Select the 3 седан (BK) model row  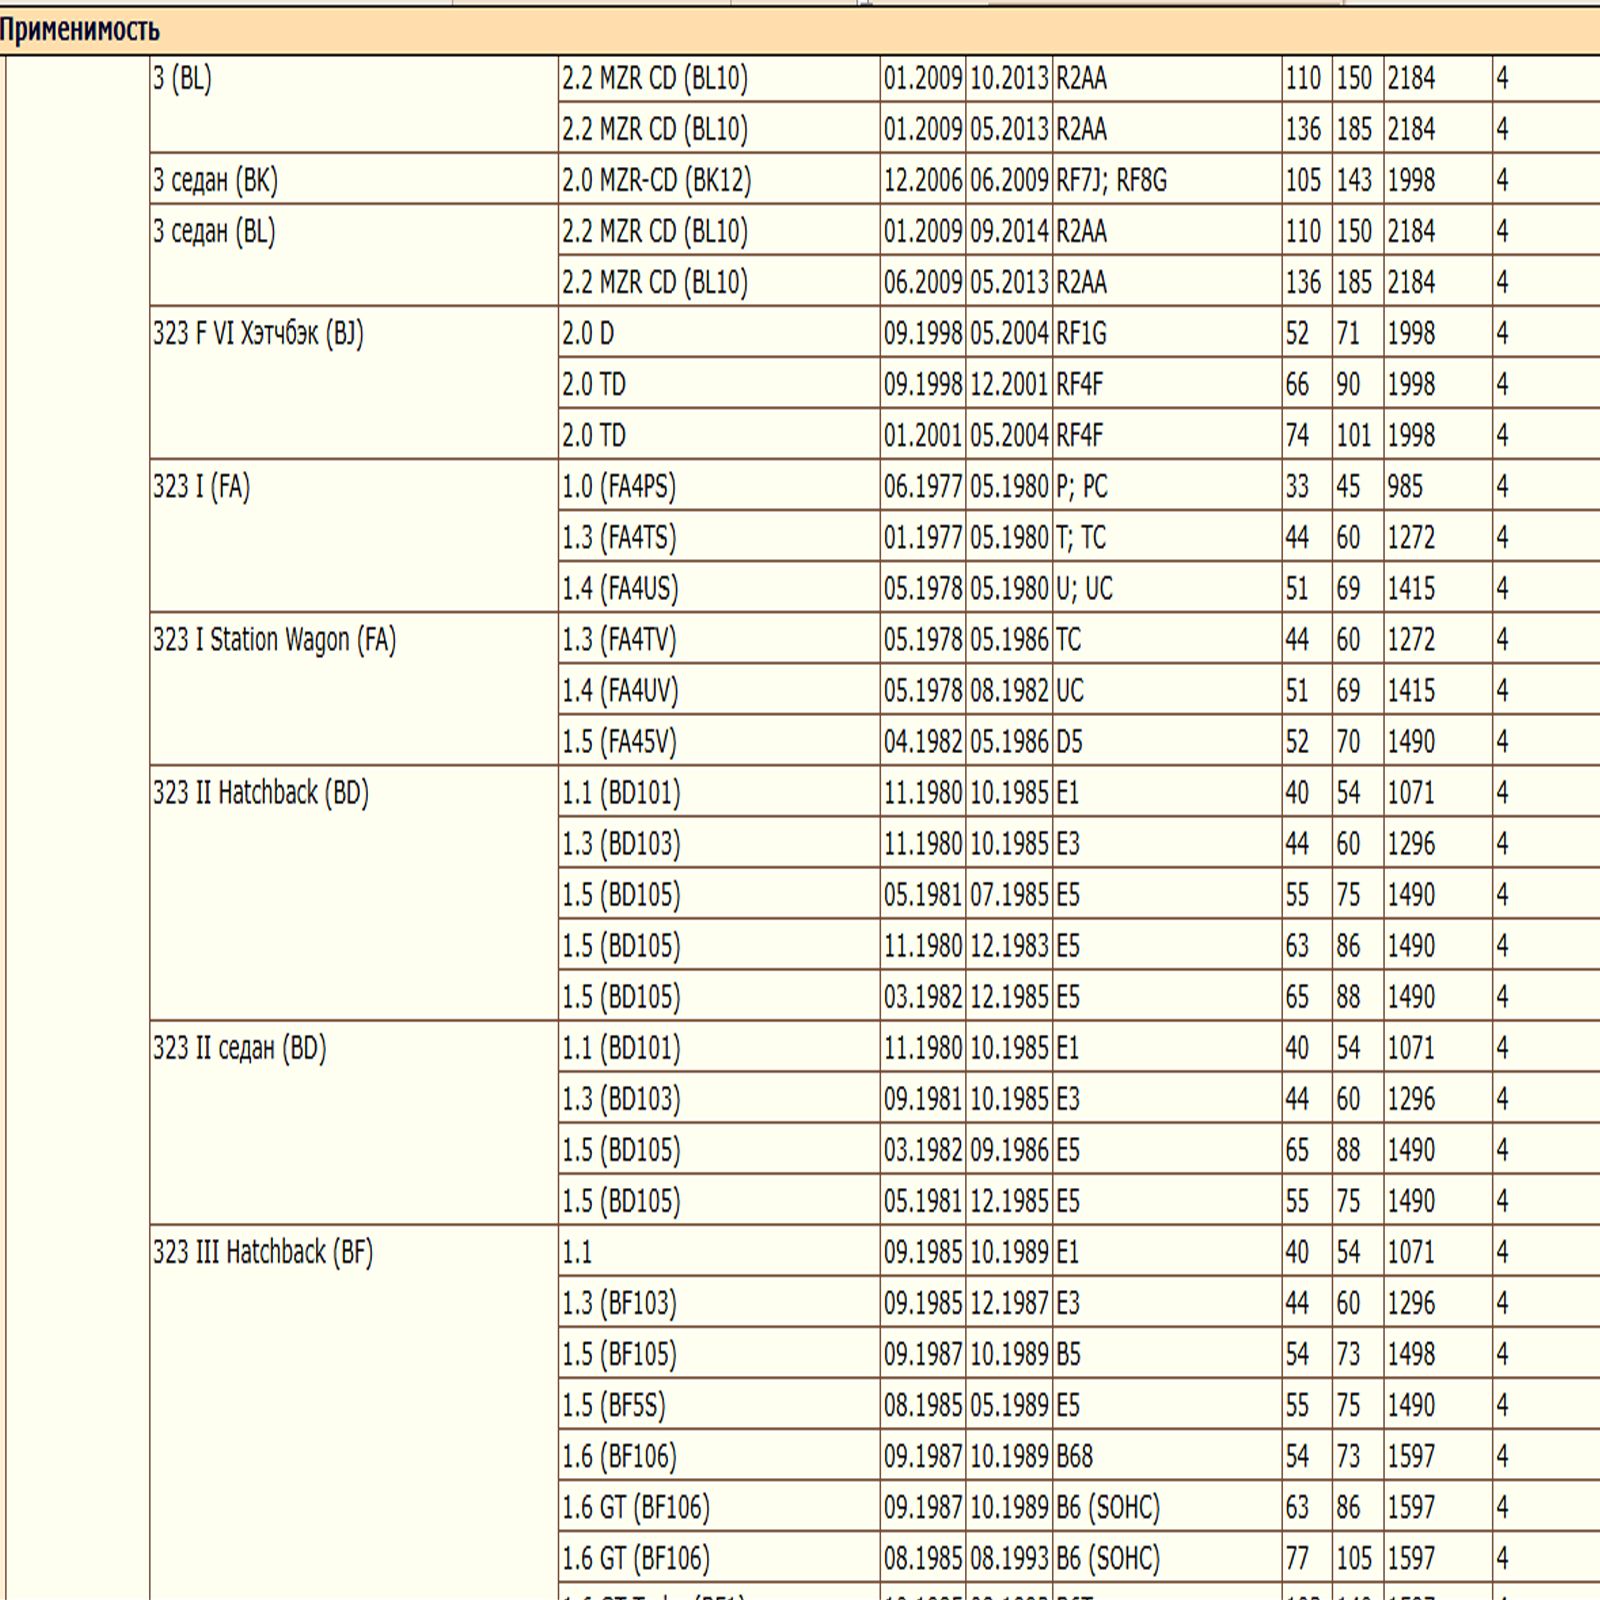pos(215,181)
